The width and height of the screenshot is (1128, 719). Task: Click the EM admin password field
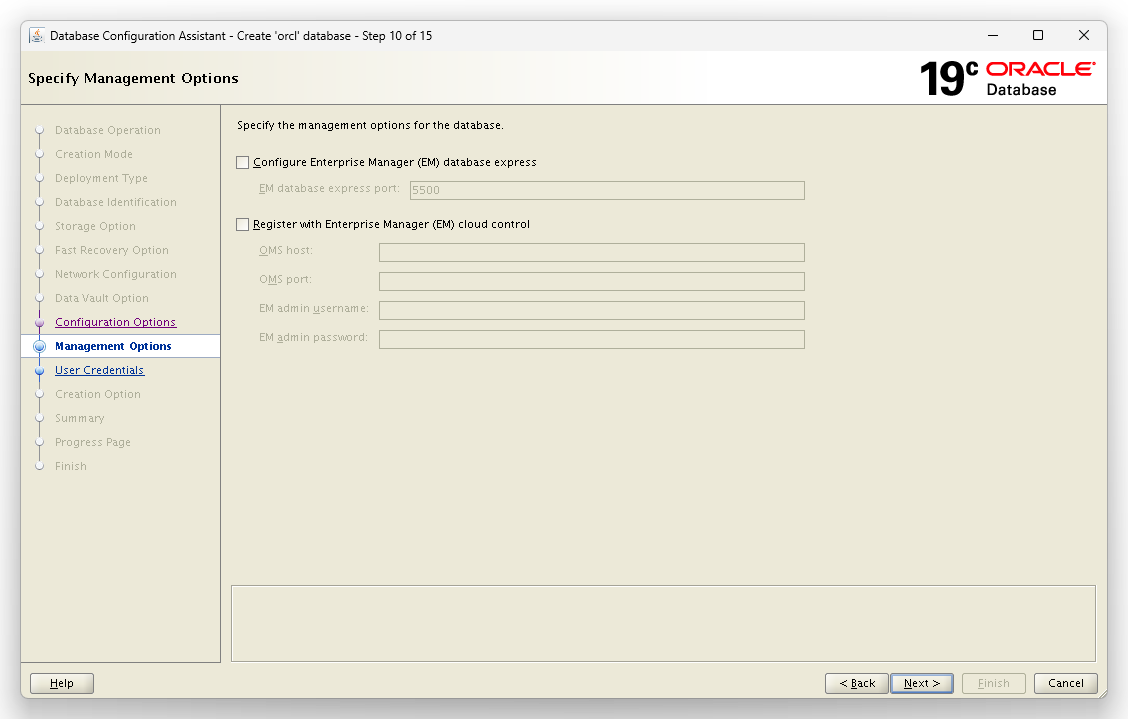click(x=591, y=339)
